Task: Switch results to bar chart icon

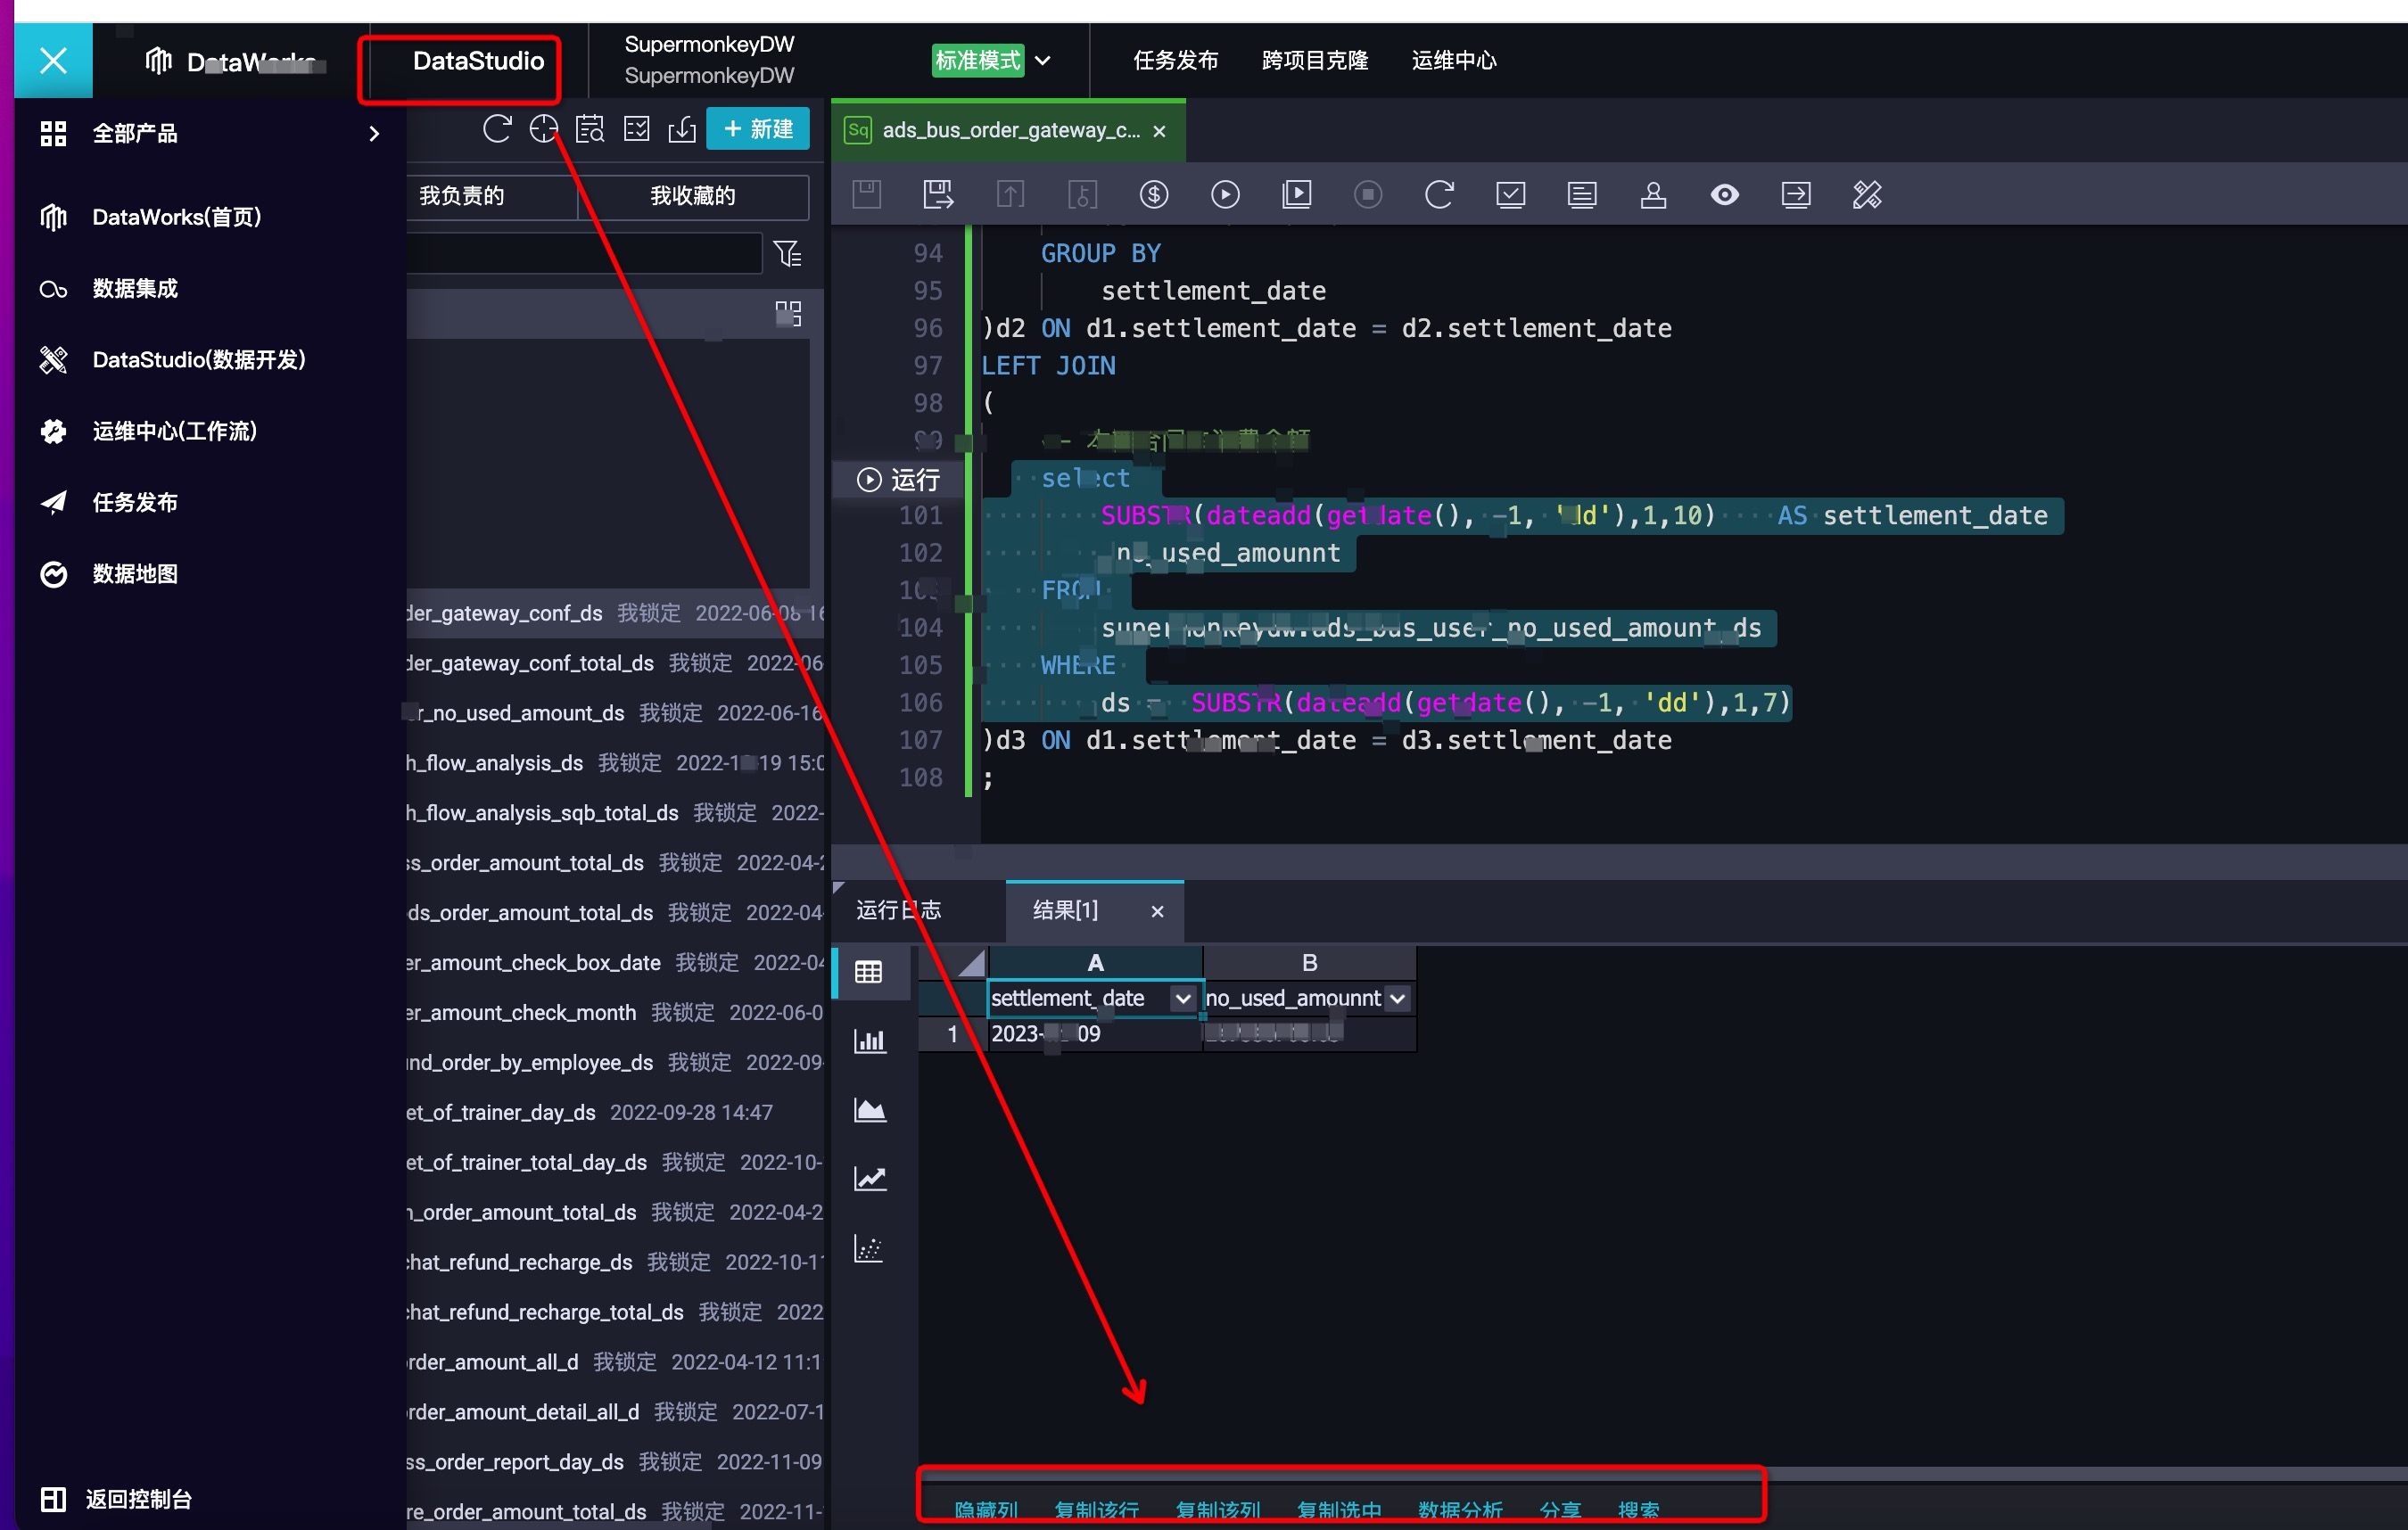Action: (x=868, y=1041)
